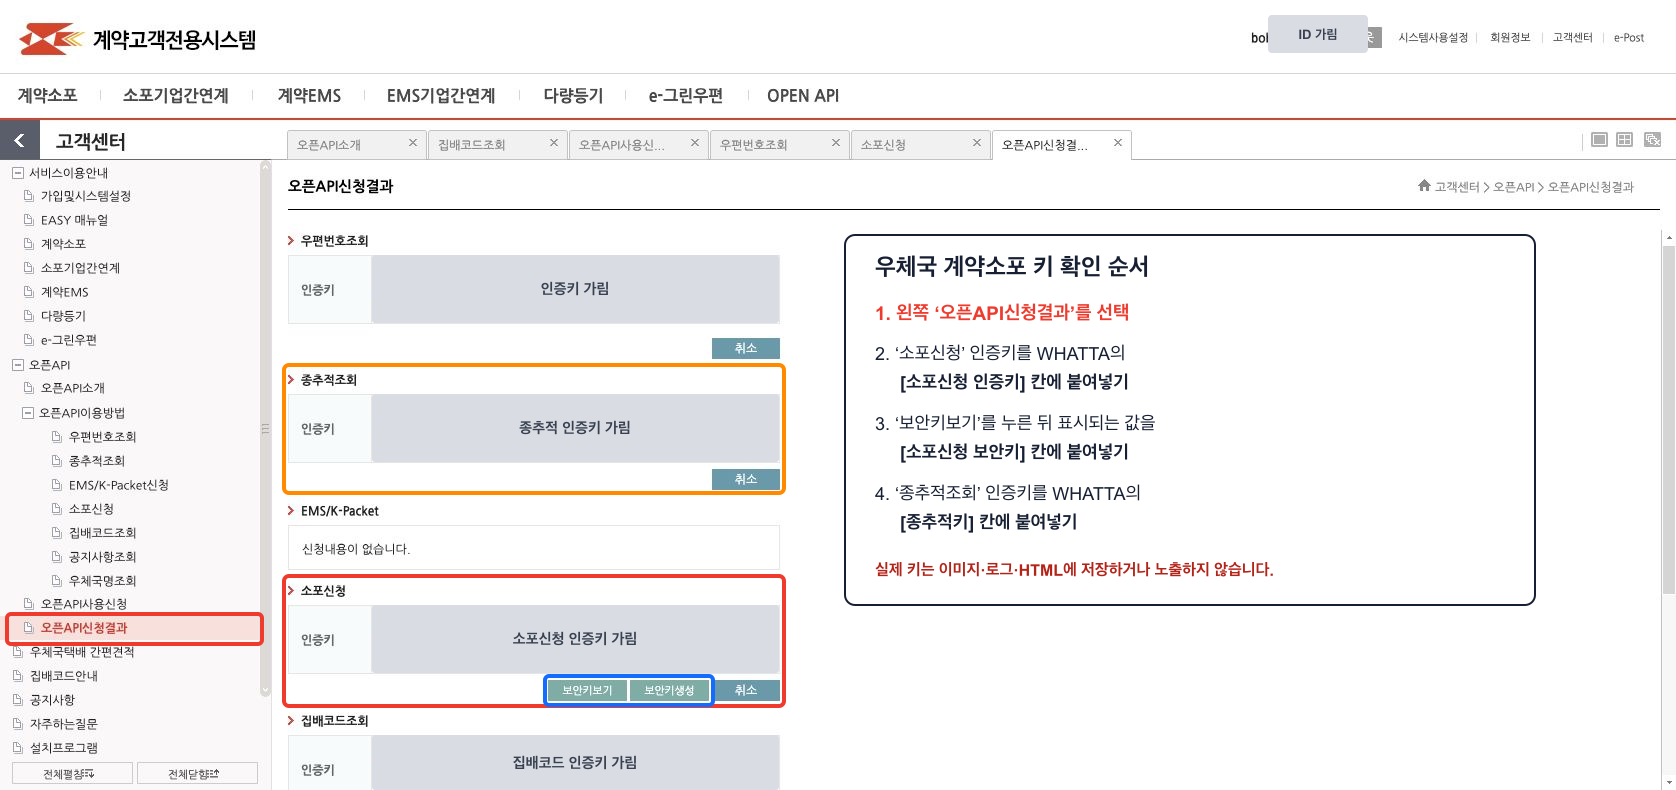The height and width of the screenshot is (790, 1676).
Task: Open 회원정보 in top header
Action: click(x=1510, y=38)
